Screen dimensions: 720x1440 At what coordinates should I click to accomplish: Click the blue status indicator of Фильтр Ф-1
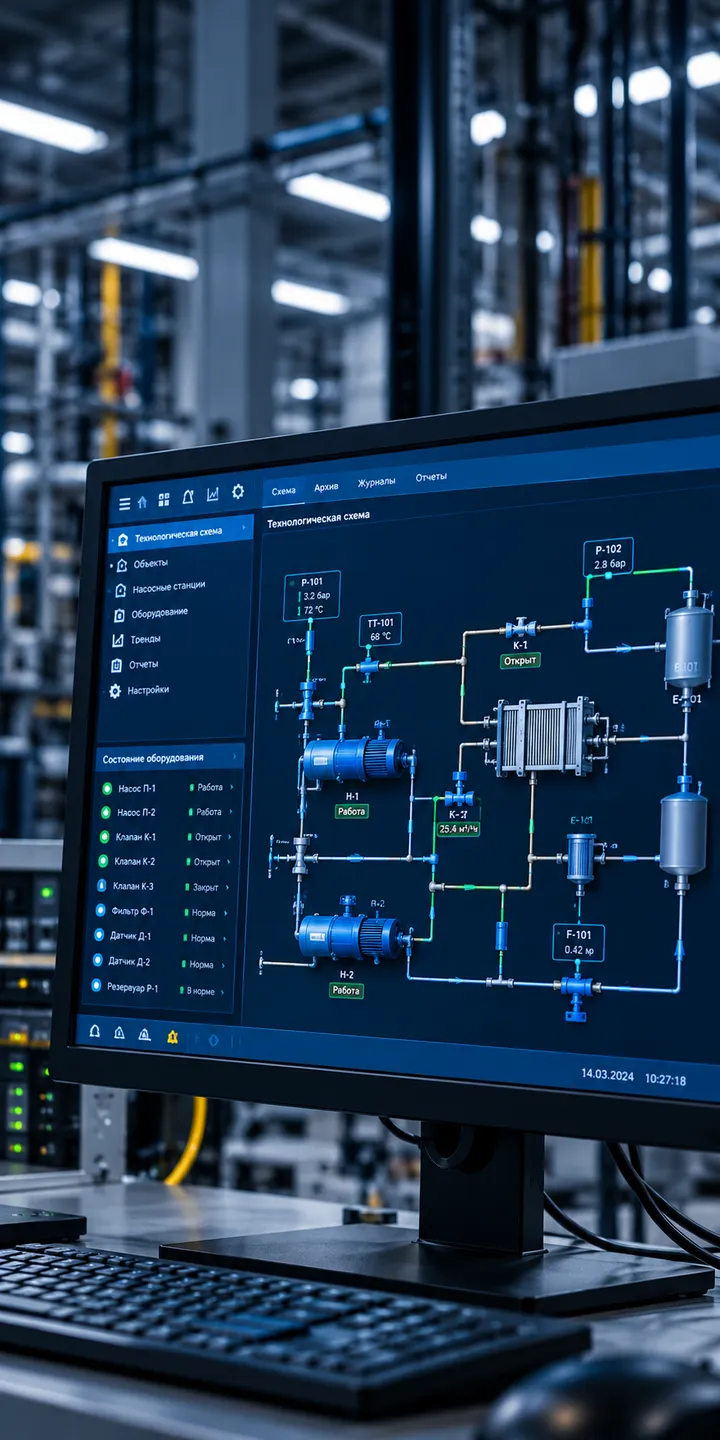pyautogui.click(x=101, y=911)
